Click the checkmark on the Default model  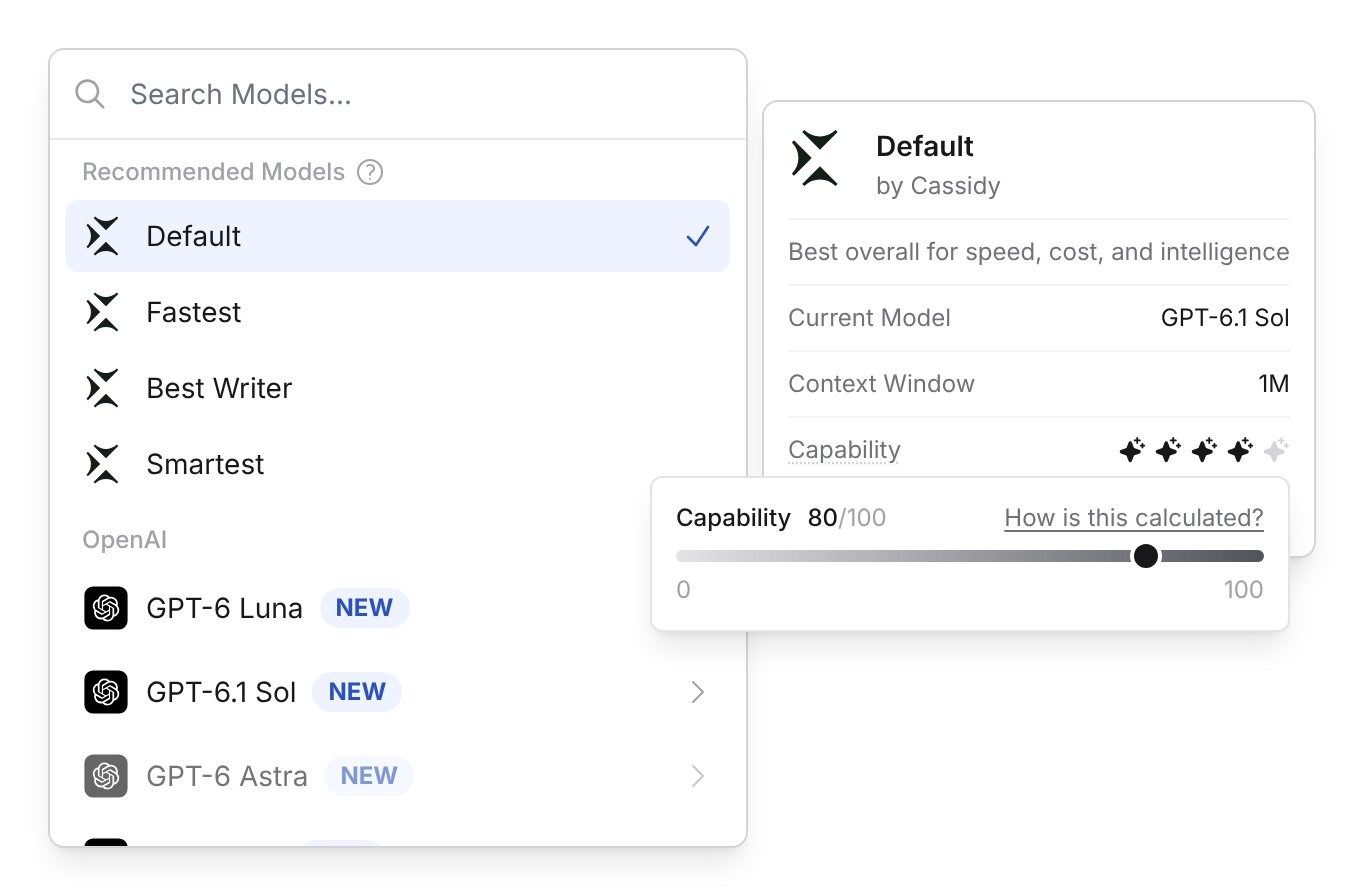698,236
